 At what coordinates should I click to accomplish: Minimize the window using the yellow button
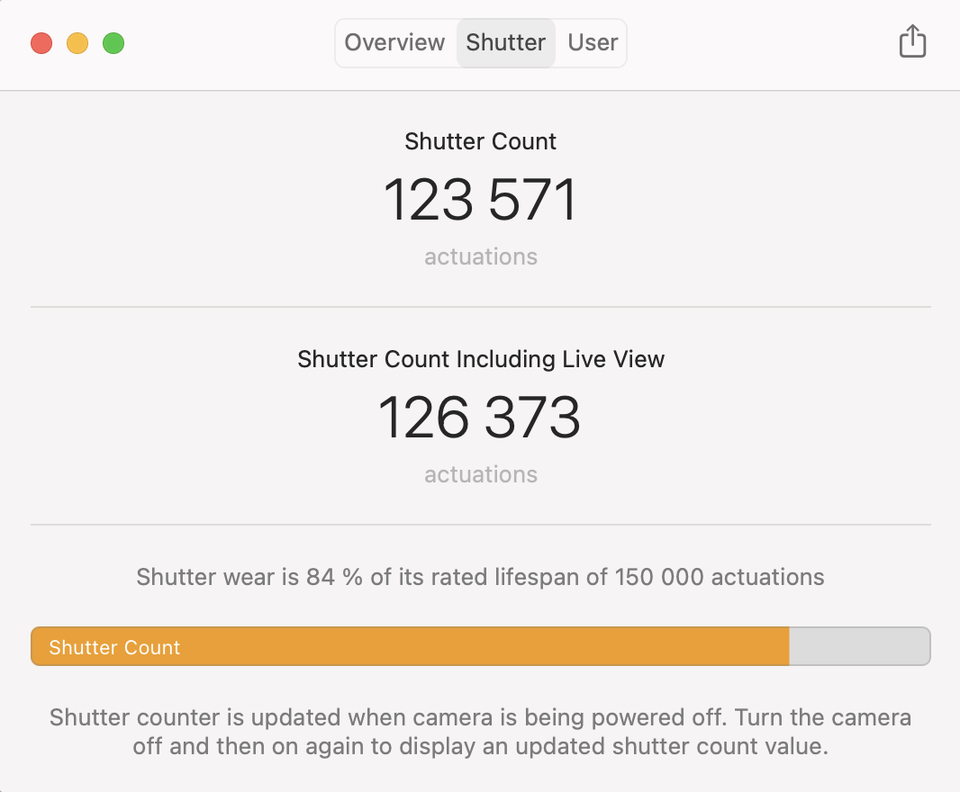click(77, 43)
